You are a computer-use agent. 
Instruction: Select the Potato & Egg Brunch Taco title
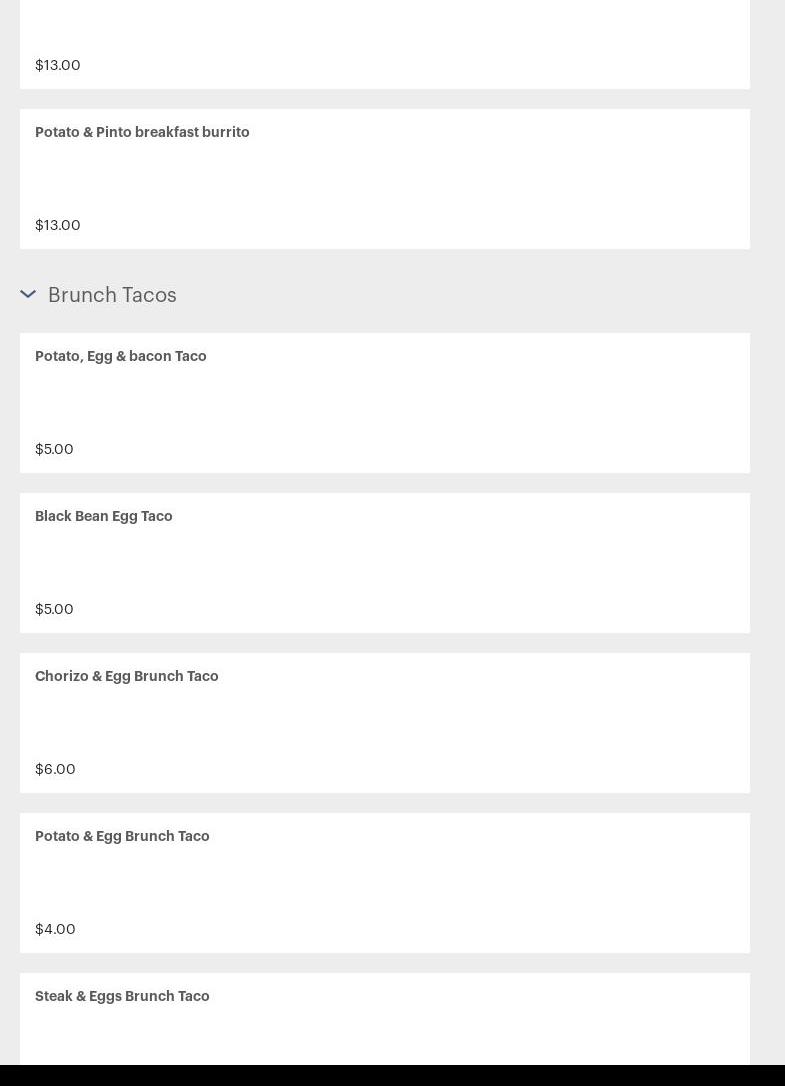pos(122,836)
